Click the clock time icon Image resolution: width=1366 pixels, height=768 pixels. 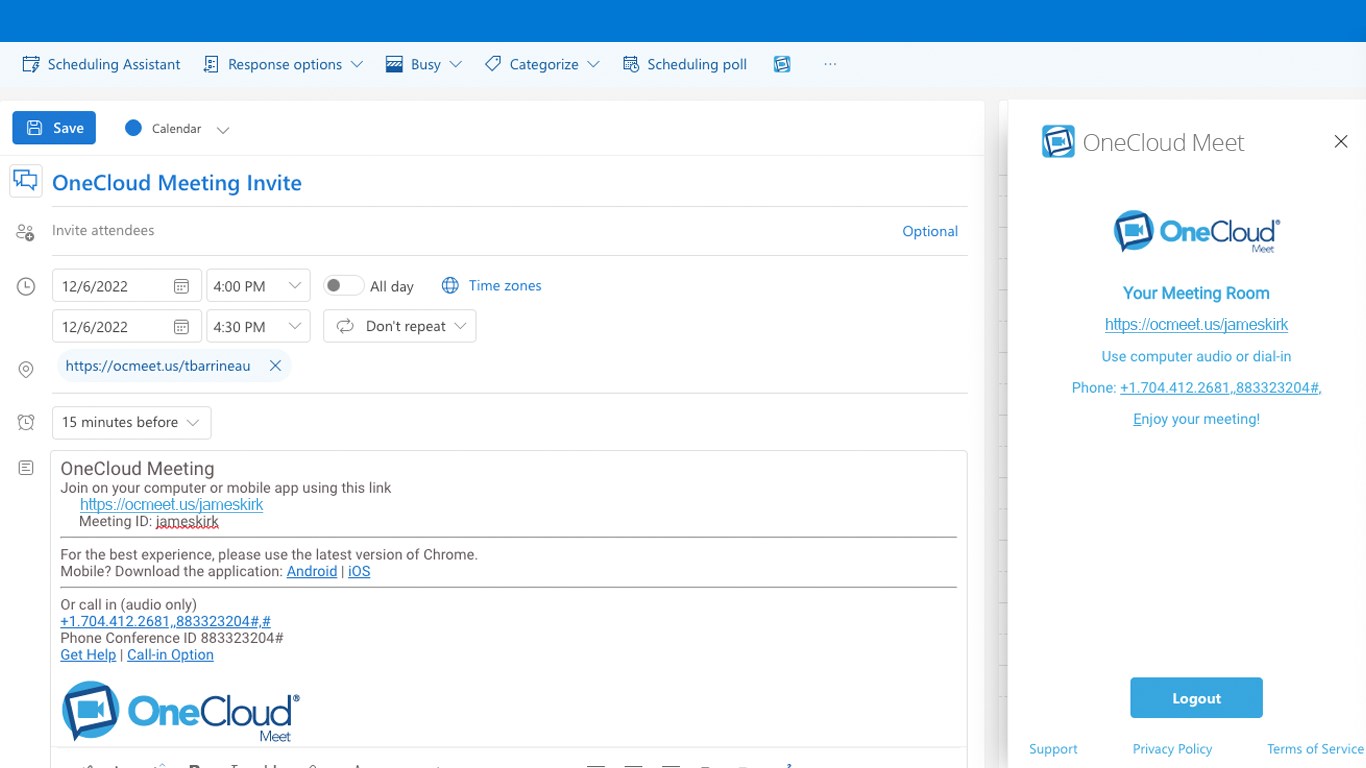[26, 287]
